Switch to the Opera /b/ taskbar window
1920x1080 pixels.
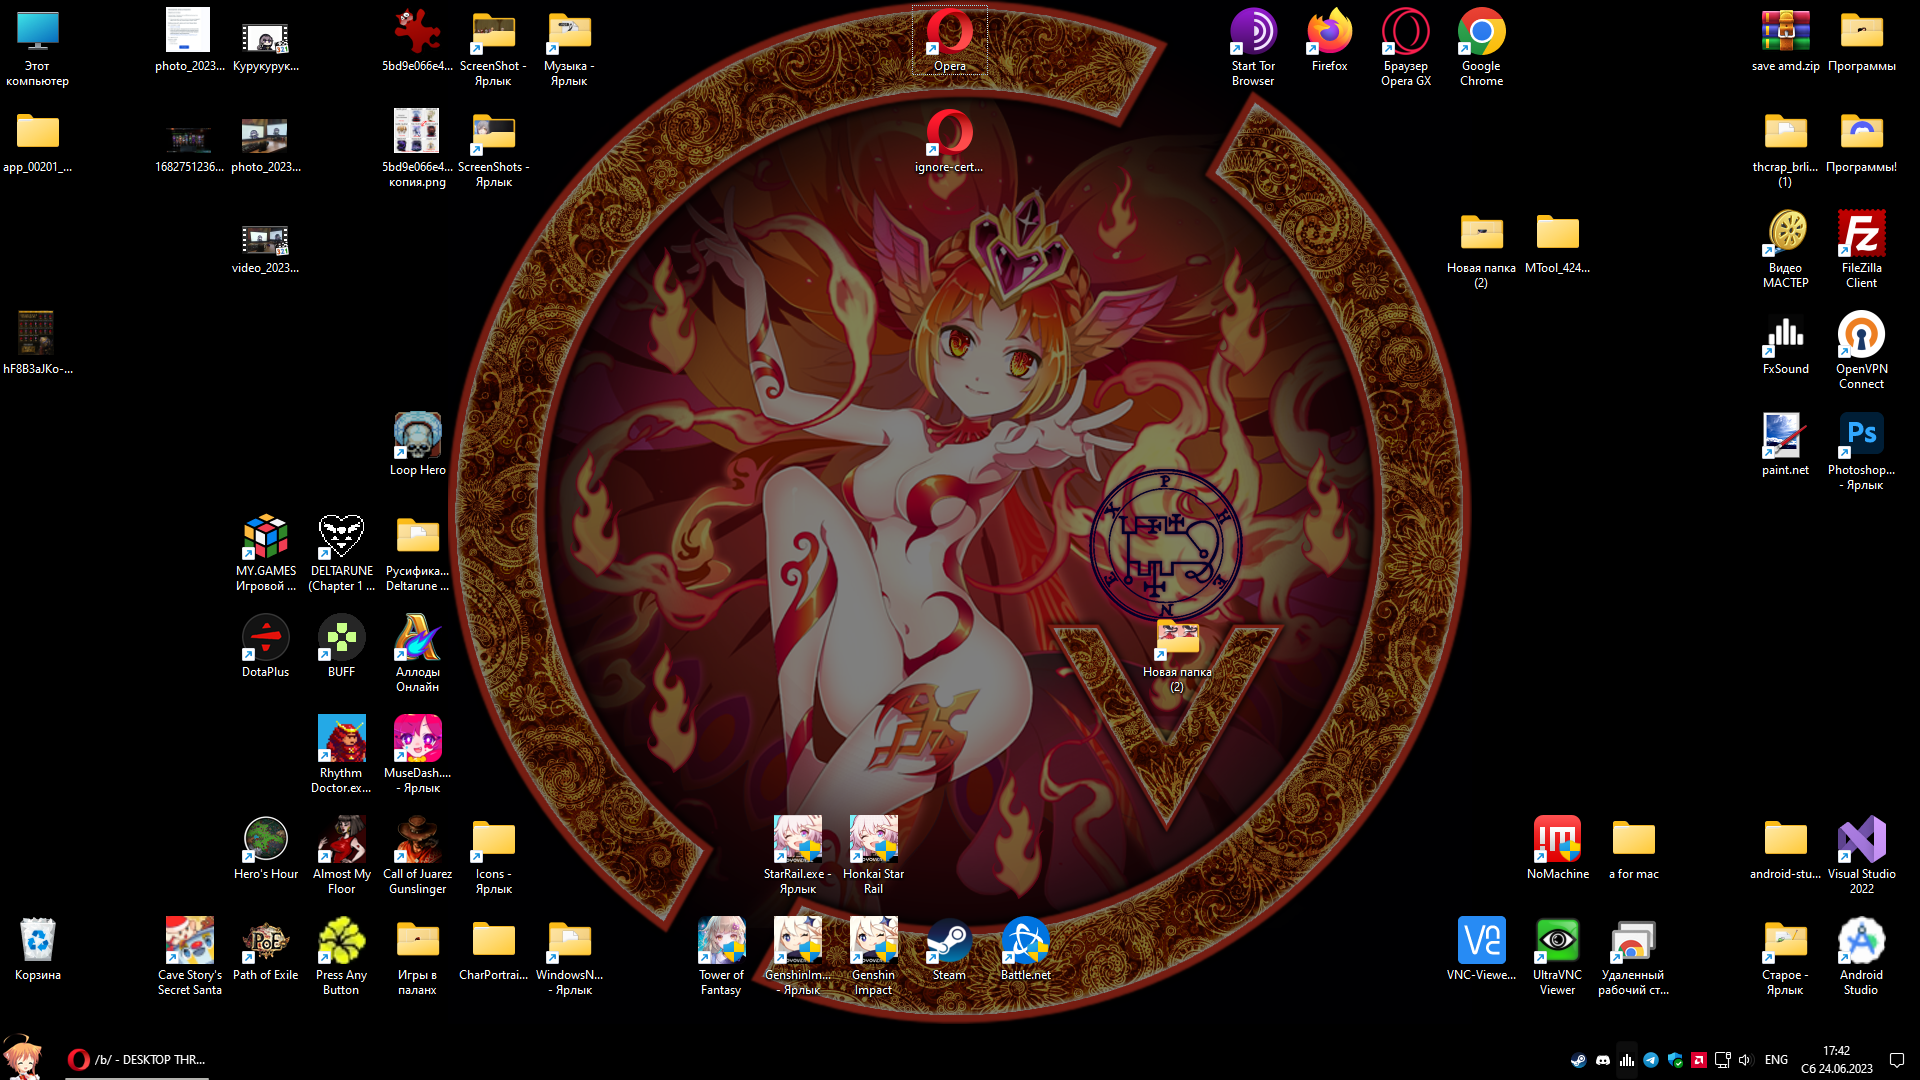tap(136, 1059)
